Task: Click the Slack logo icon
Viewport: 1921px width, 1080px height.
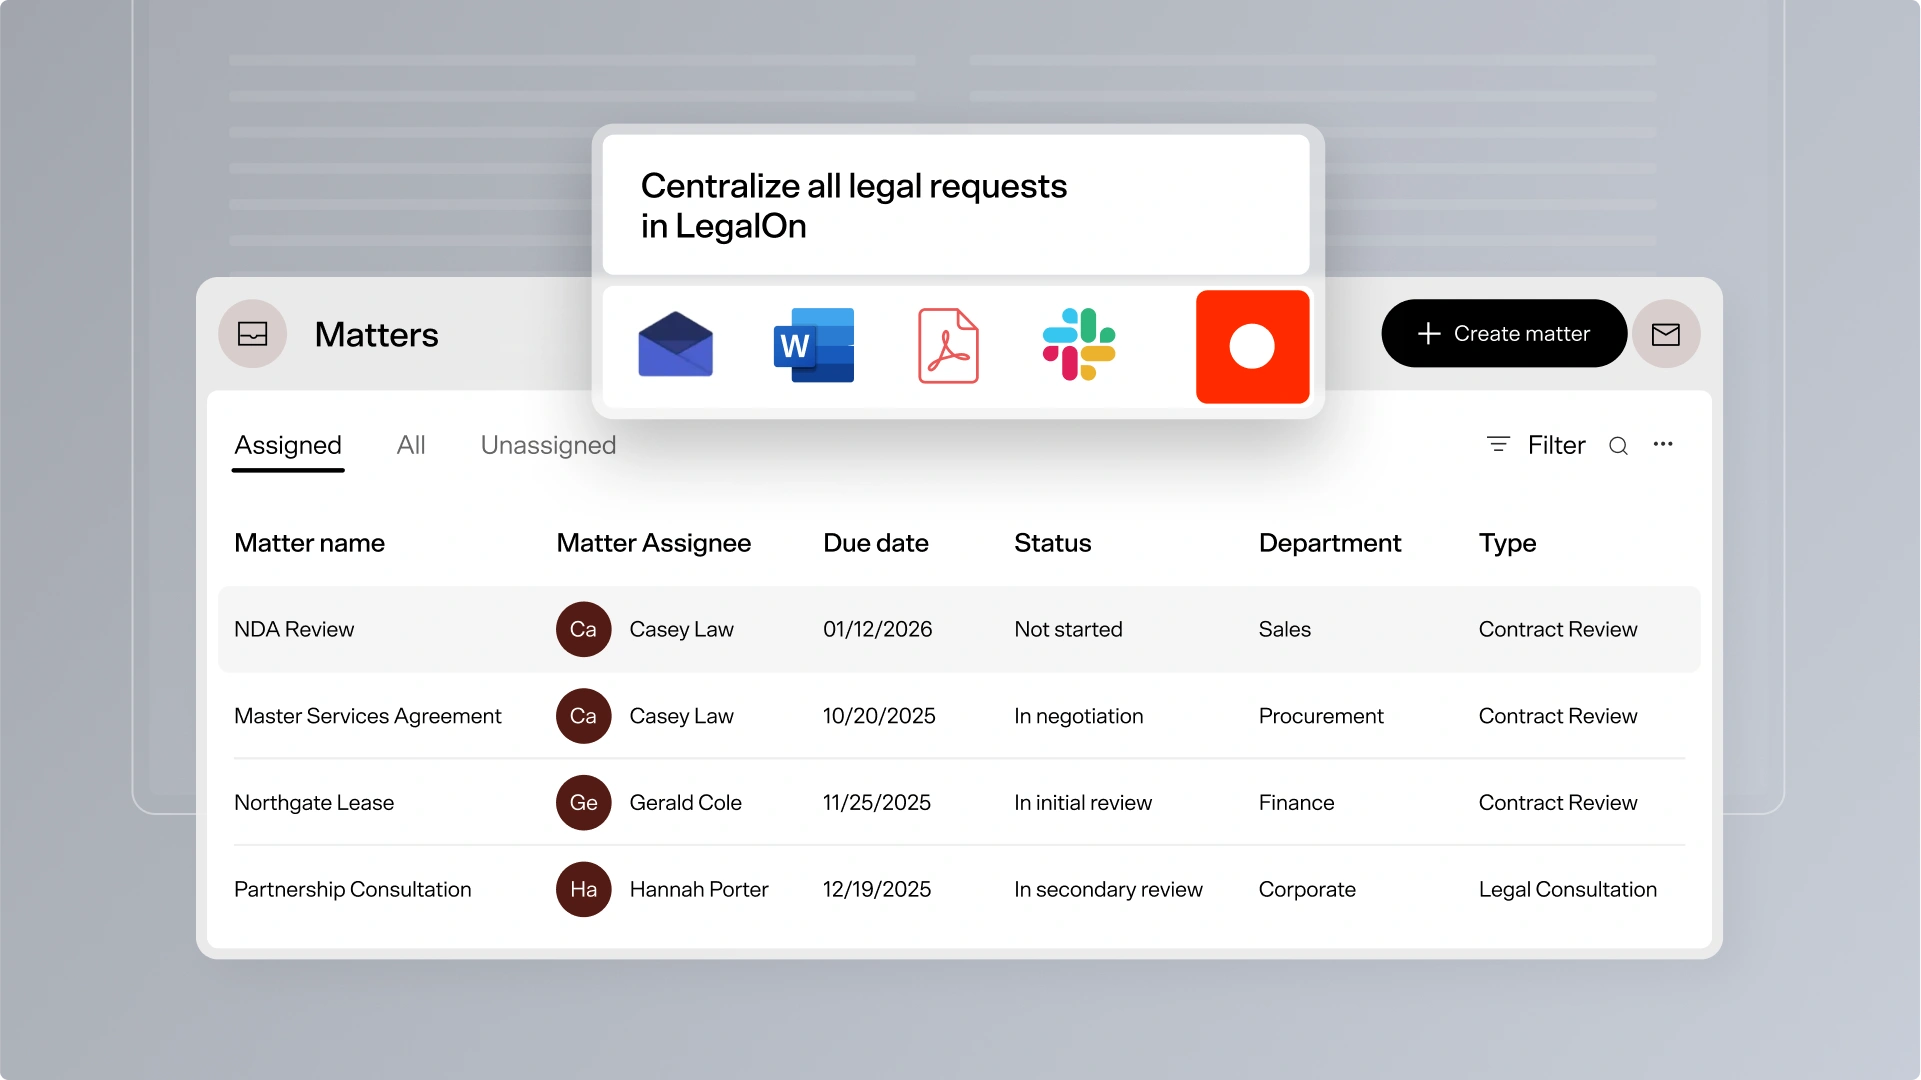Action: coord(1079,345)
